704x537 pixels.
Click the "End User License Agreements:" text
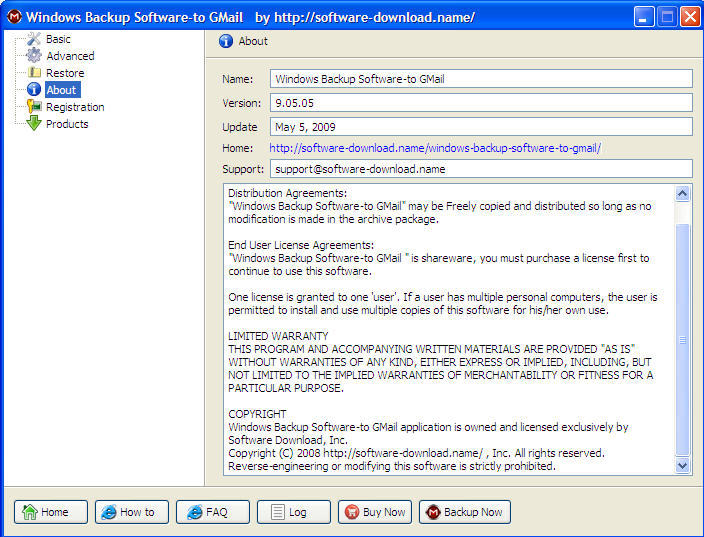301,245
